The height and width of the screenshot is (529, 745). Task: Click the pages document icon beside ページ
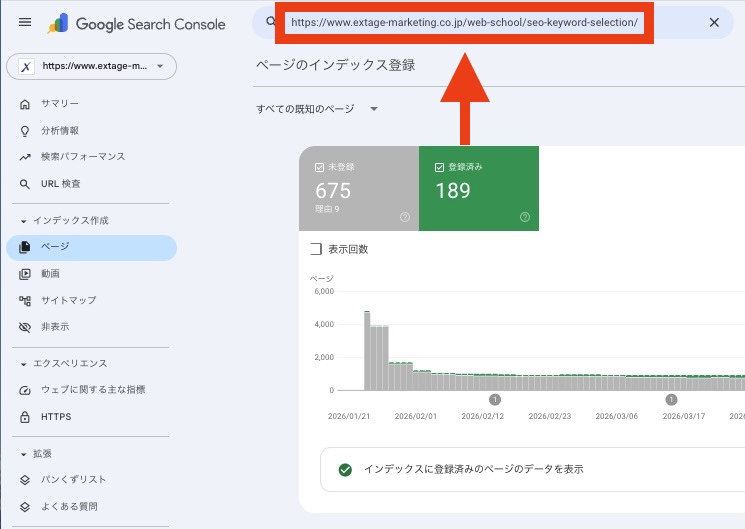25,247
